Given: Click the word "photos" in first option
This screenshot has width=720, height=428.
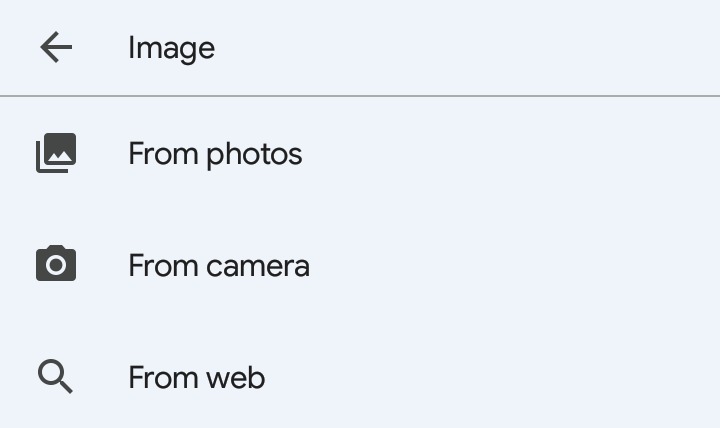Looking at the screenshot, I should pyautogui.click(x=254, y=155).
